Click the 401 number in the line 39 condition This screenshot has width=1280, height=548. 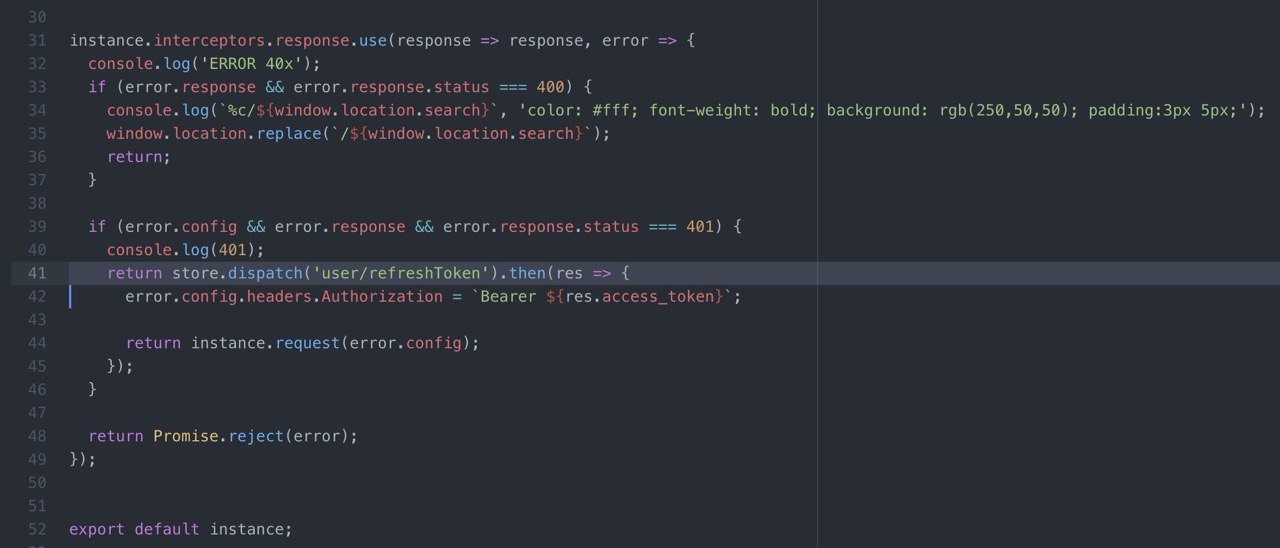point(700,227)
